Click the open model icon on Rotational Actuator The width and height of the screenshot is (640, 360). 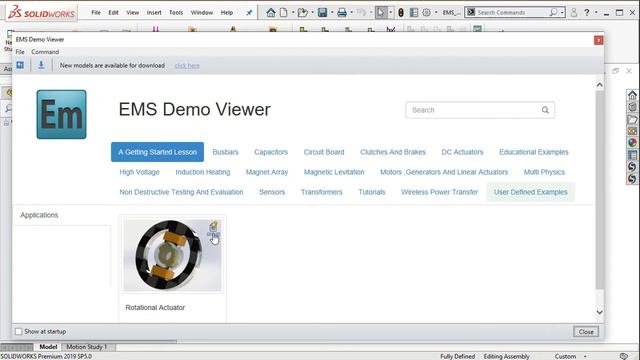click(213, 226)
